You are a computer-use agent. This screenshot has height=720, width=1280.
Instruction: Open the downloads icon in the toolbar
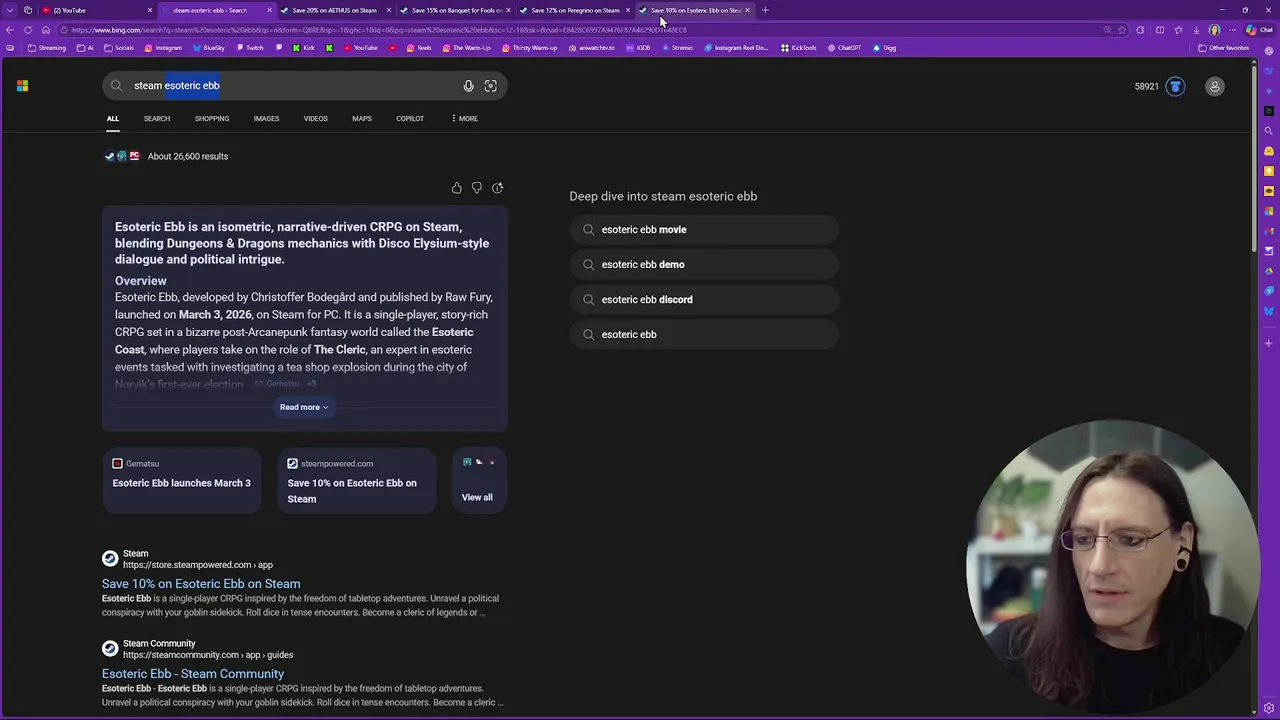pos(1196,30)
